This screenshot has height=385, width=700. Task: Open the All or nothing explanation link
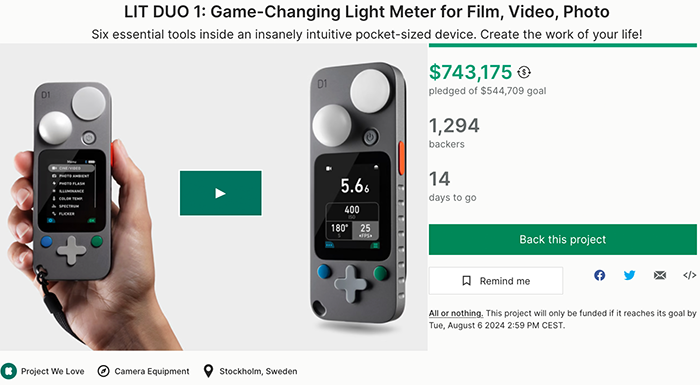[456, 313]
